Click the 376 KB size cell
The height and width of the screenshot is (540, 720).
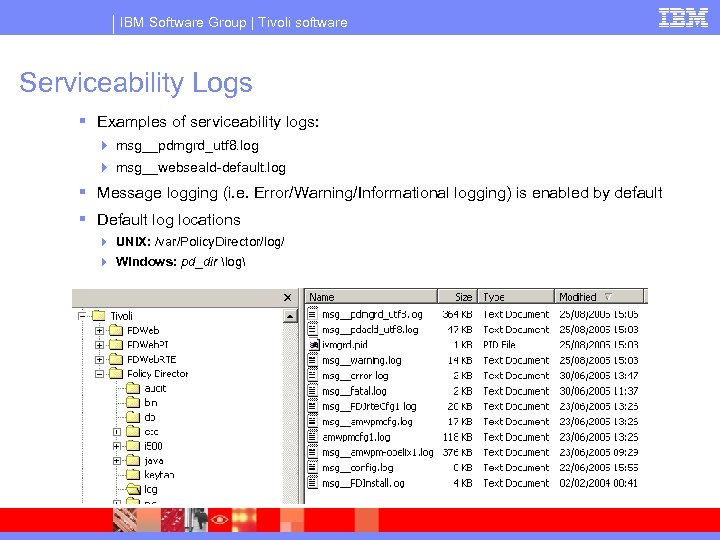coord(457,452)
